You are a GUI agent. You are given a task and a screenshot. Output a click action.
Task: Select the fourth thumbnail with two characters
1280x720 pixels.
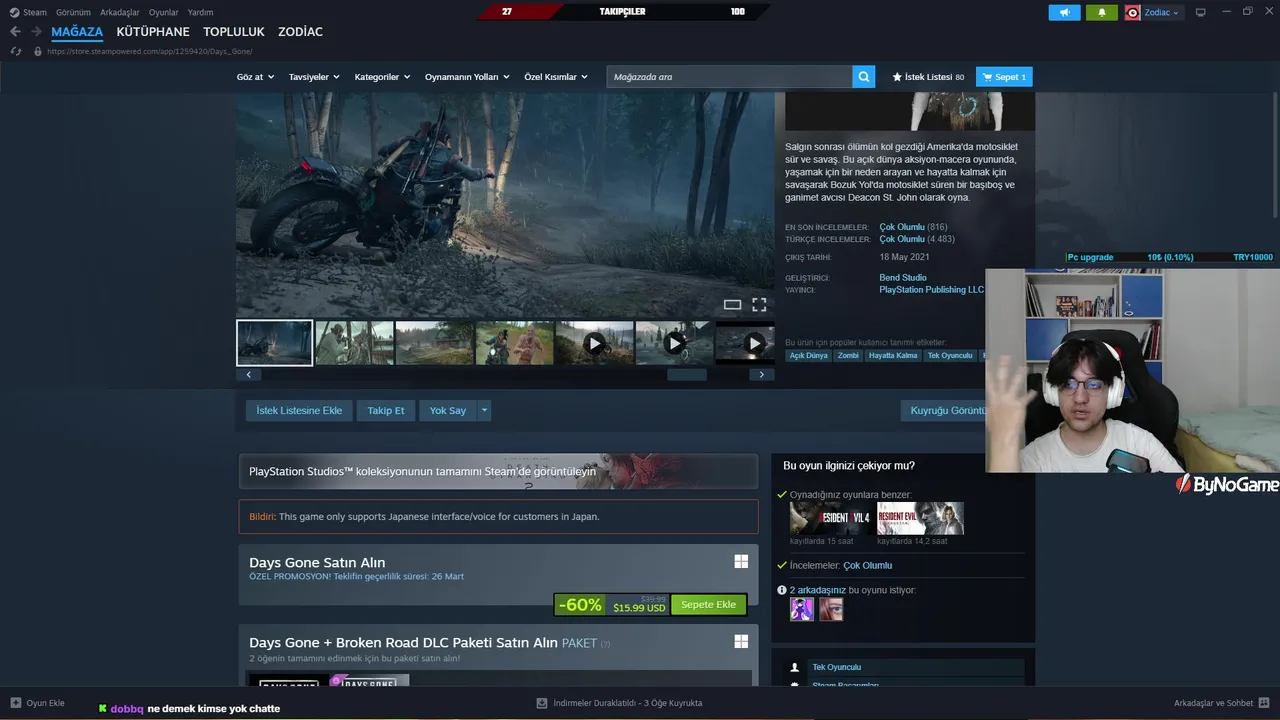(514, 343)
